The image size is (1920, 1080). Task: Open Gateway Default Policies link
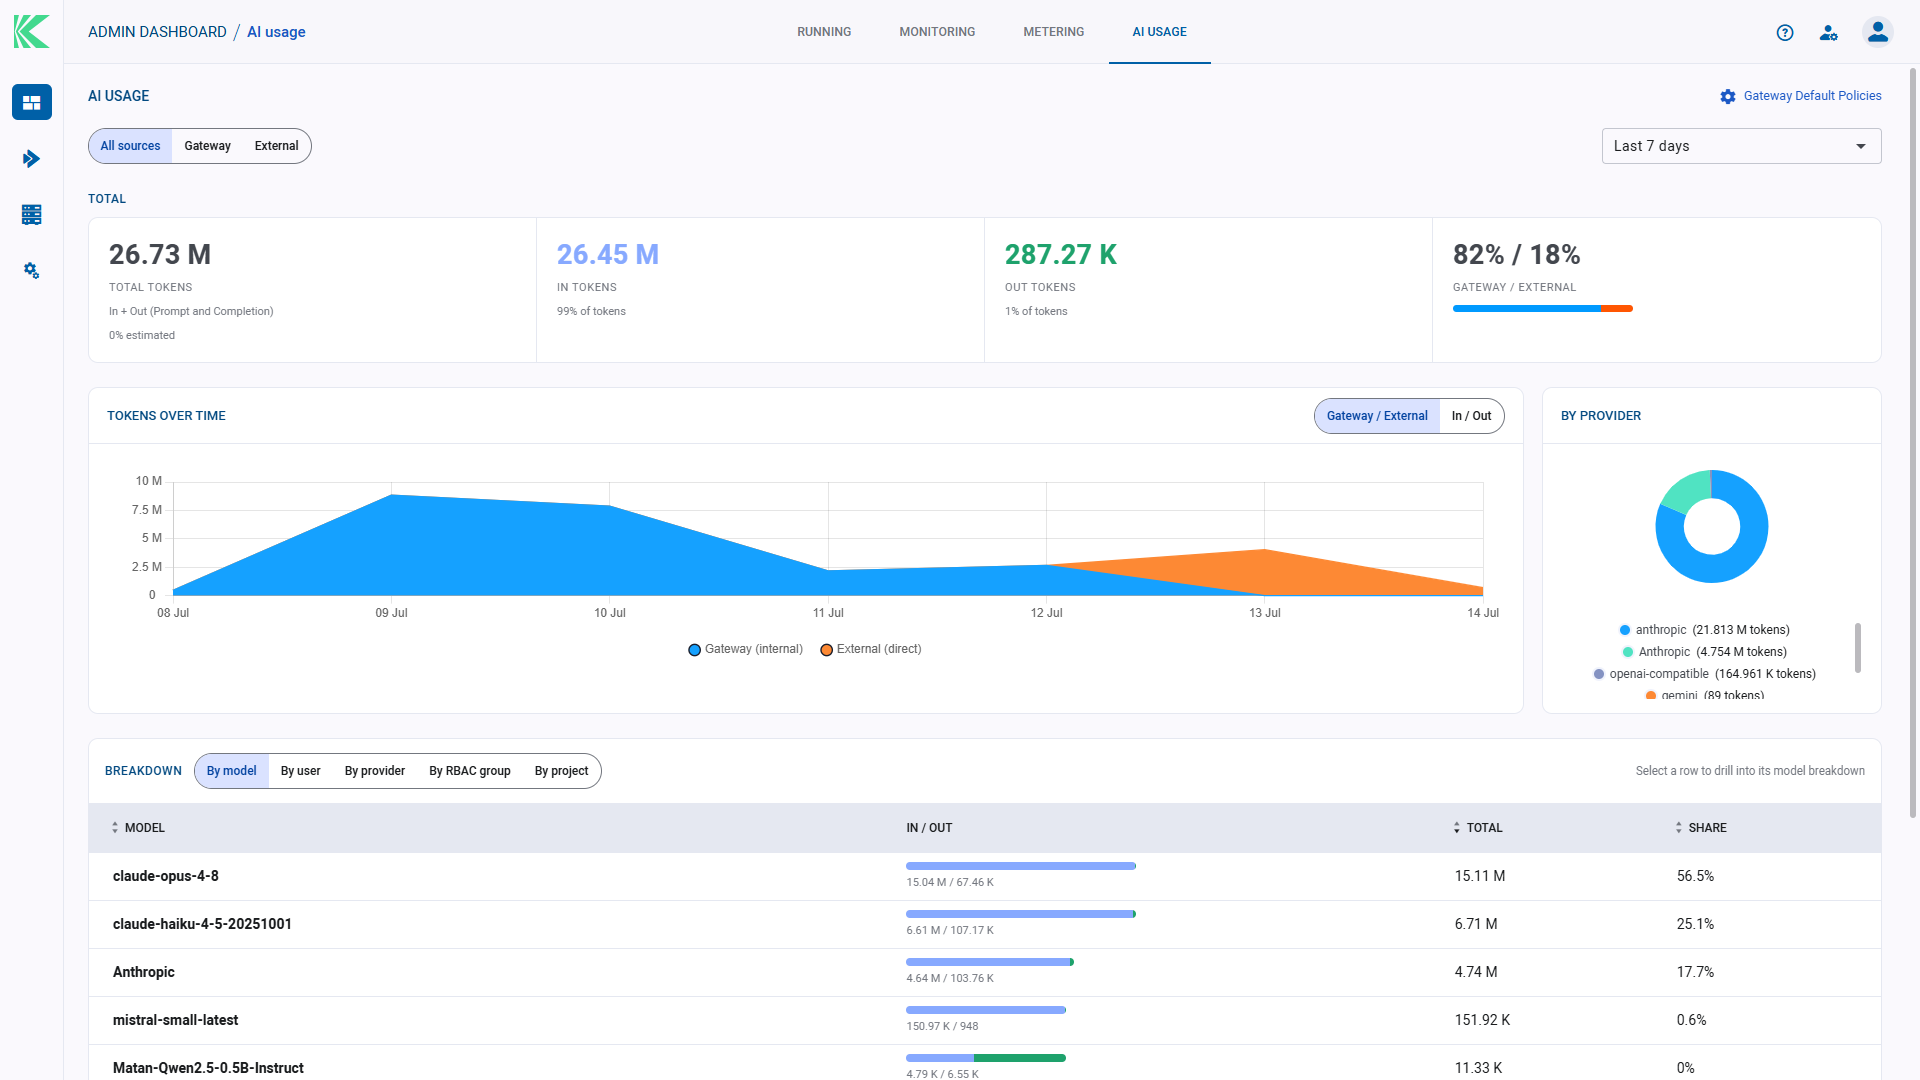point(1812,96)
